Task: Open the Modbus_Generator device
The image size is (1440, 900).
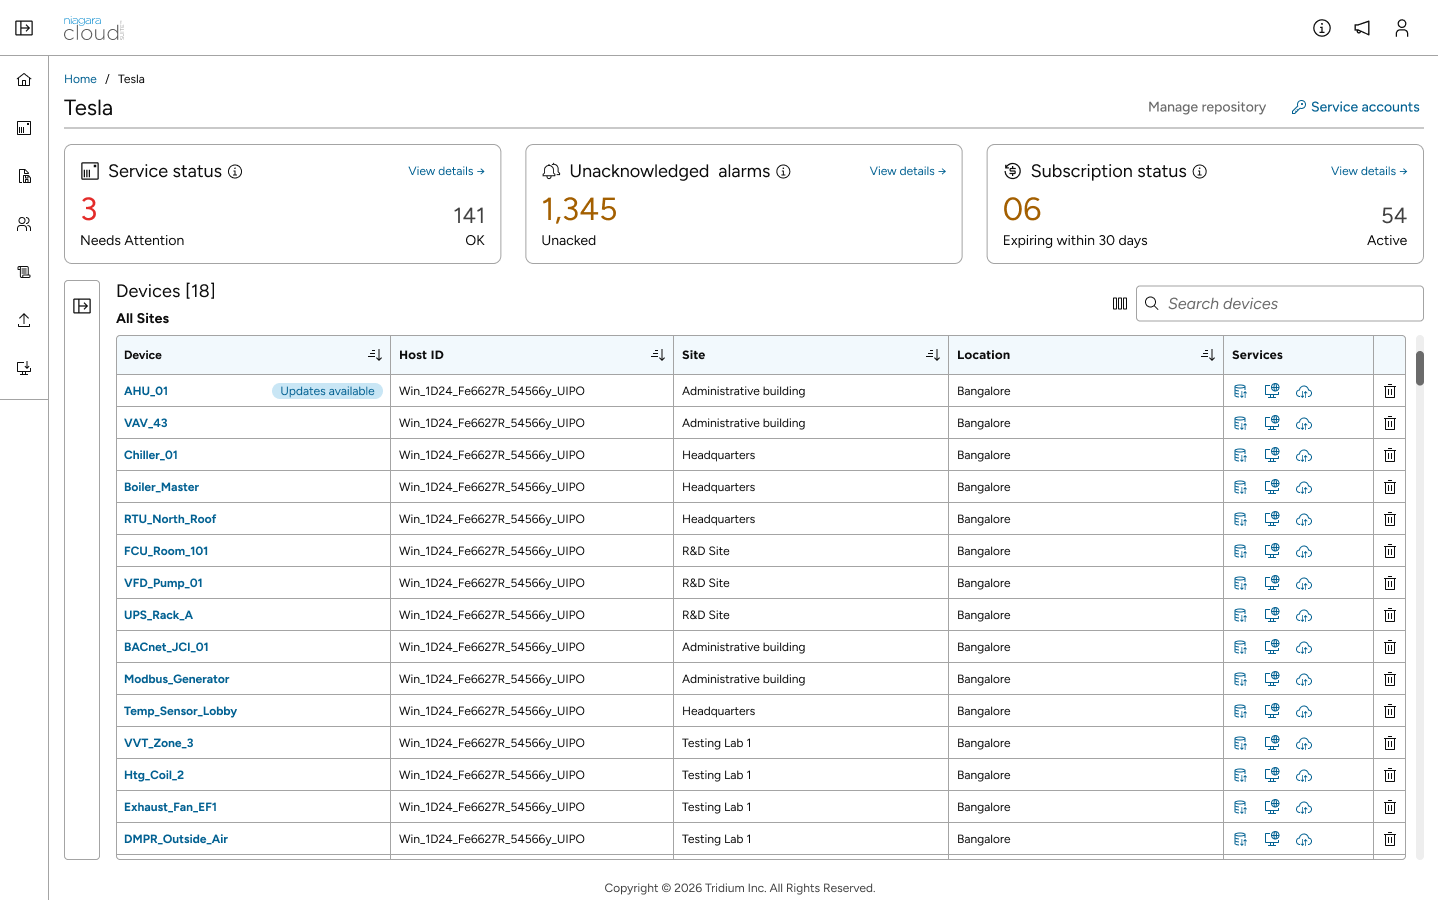Action: (x=177, y=679)
